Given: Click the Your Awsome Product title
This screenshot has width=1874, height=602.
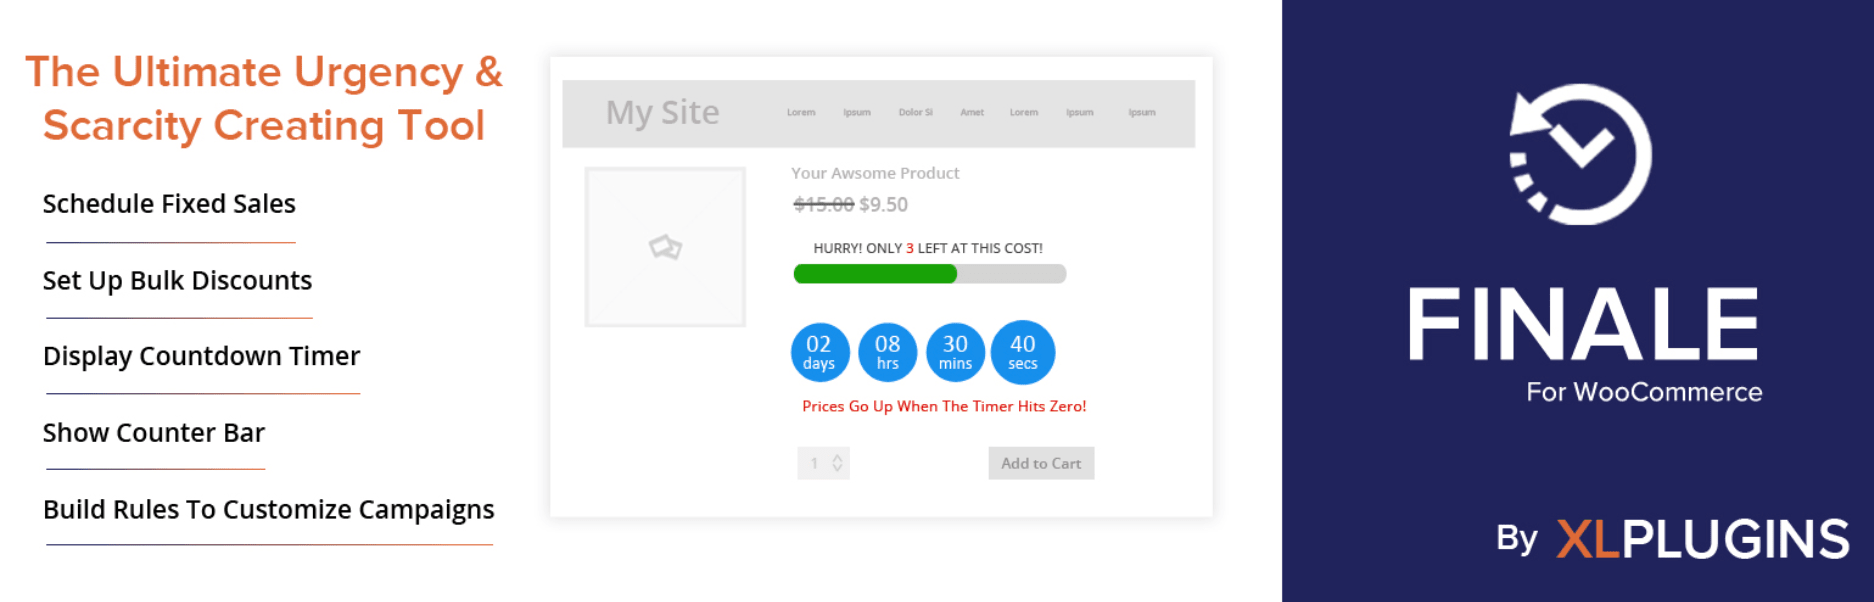Looking at the screenshot, I should pyautogui.click(x=875, y=173).
